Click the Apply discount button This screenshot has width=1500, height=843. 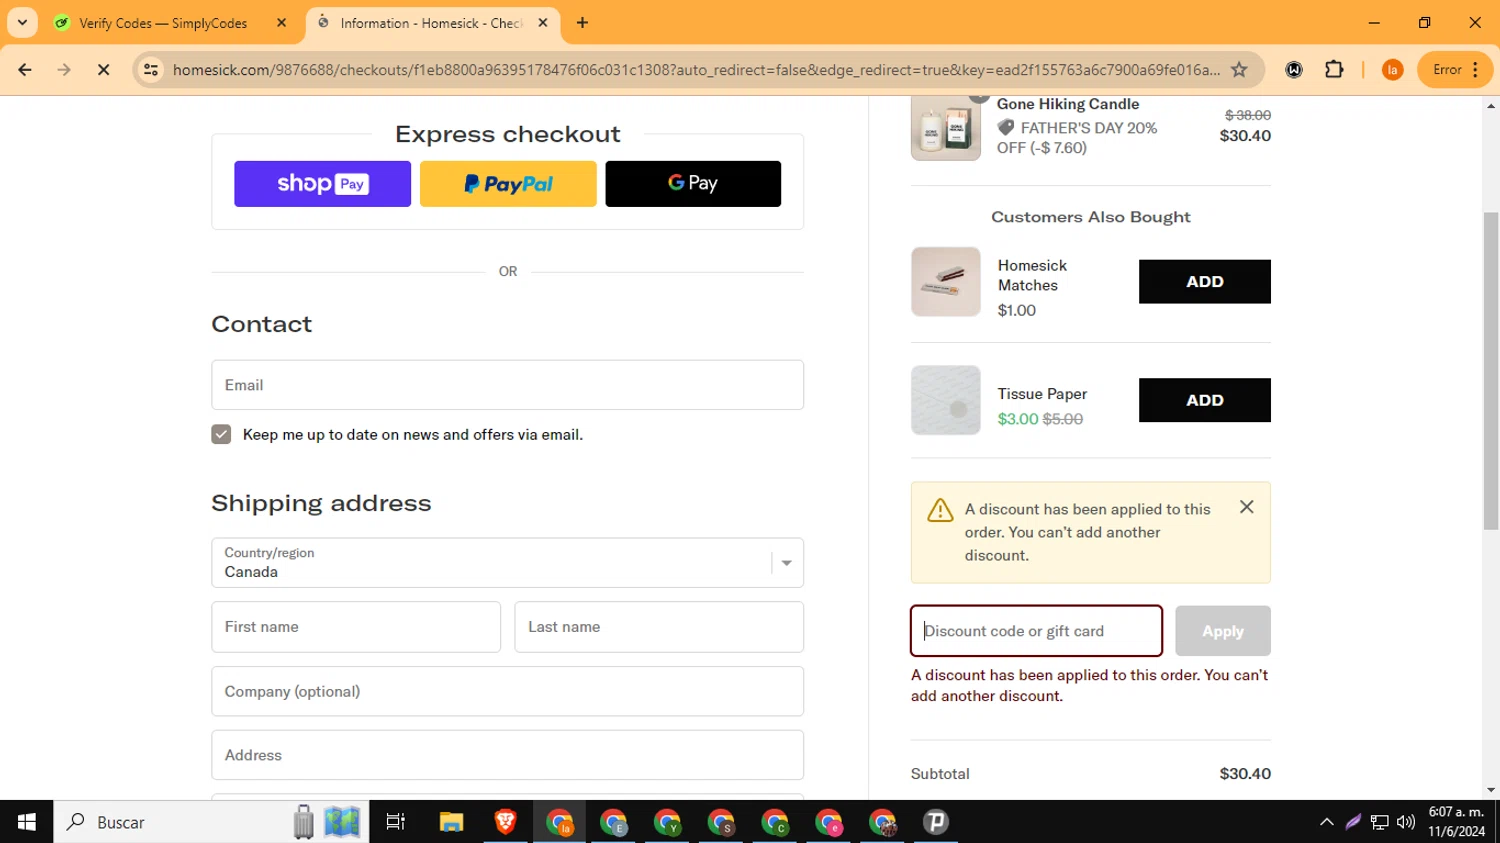point(1223,631)
